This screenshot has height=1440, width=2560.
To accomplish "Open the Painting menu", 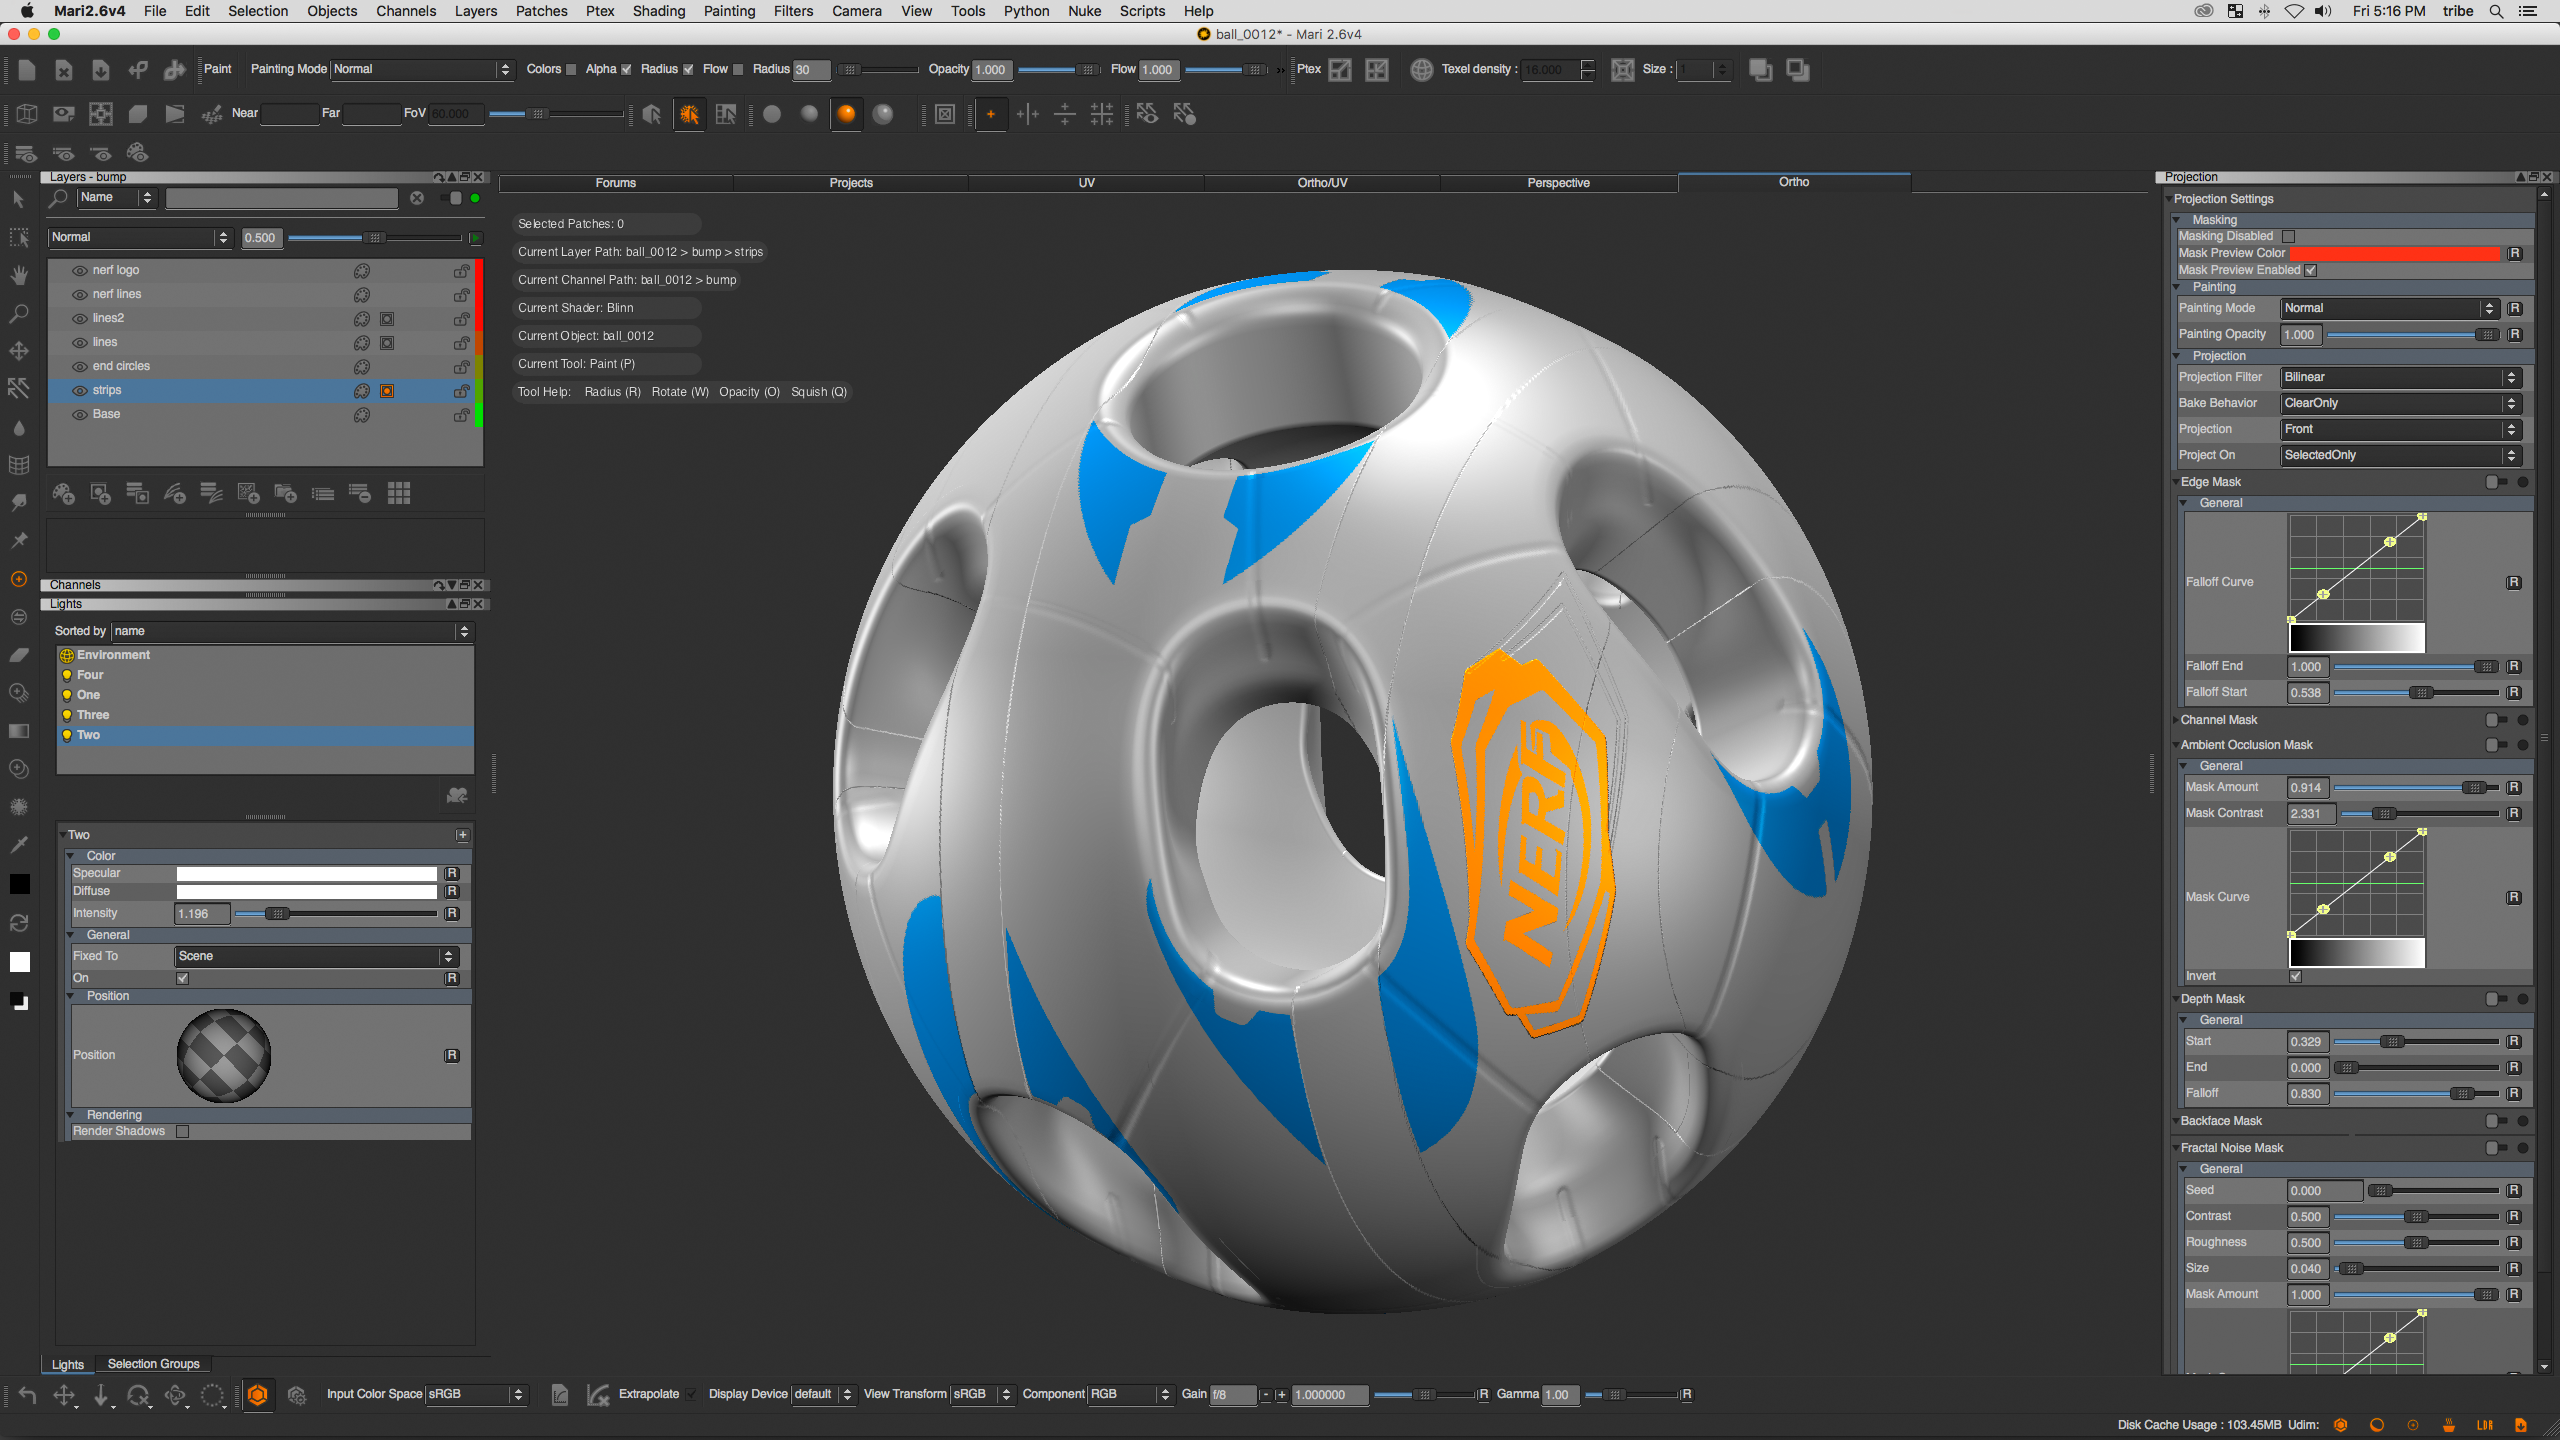I will (x=729, y=11).
